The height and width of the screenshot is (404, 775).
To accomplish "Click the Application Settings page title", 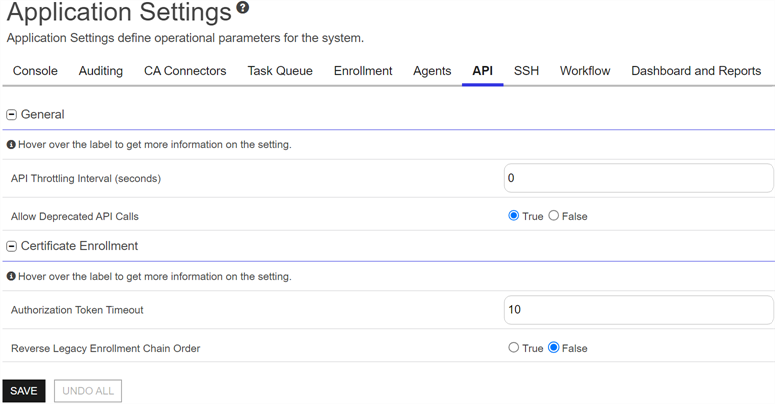I will click(119, 12).
